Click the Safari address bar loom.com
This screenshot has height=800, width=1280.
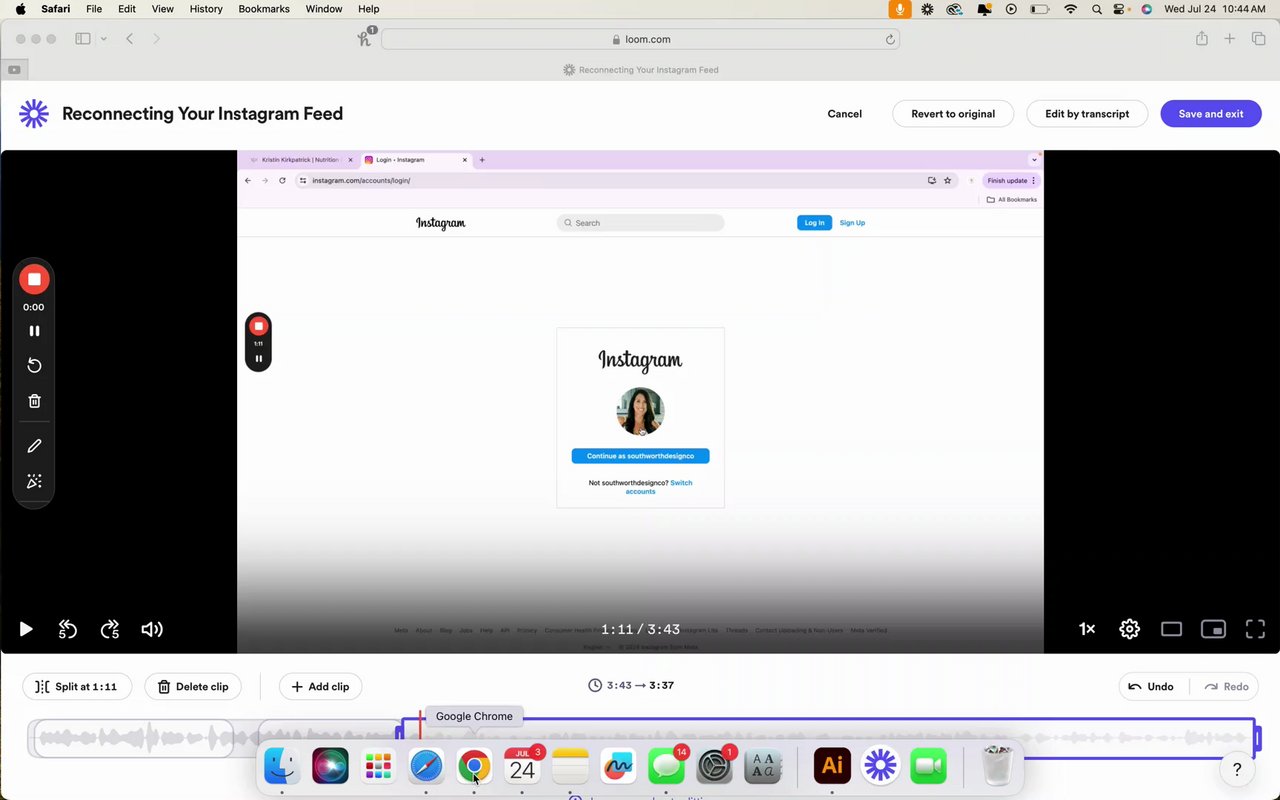[x=640, y=39]
